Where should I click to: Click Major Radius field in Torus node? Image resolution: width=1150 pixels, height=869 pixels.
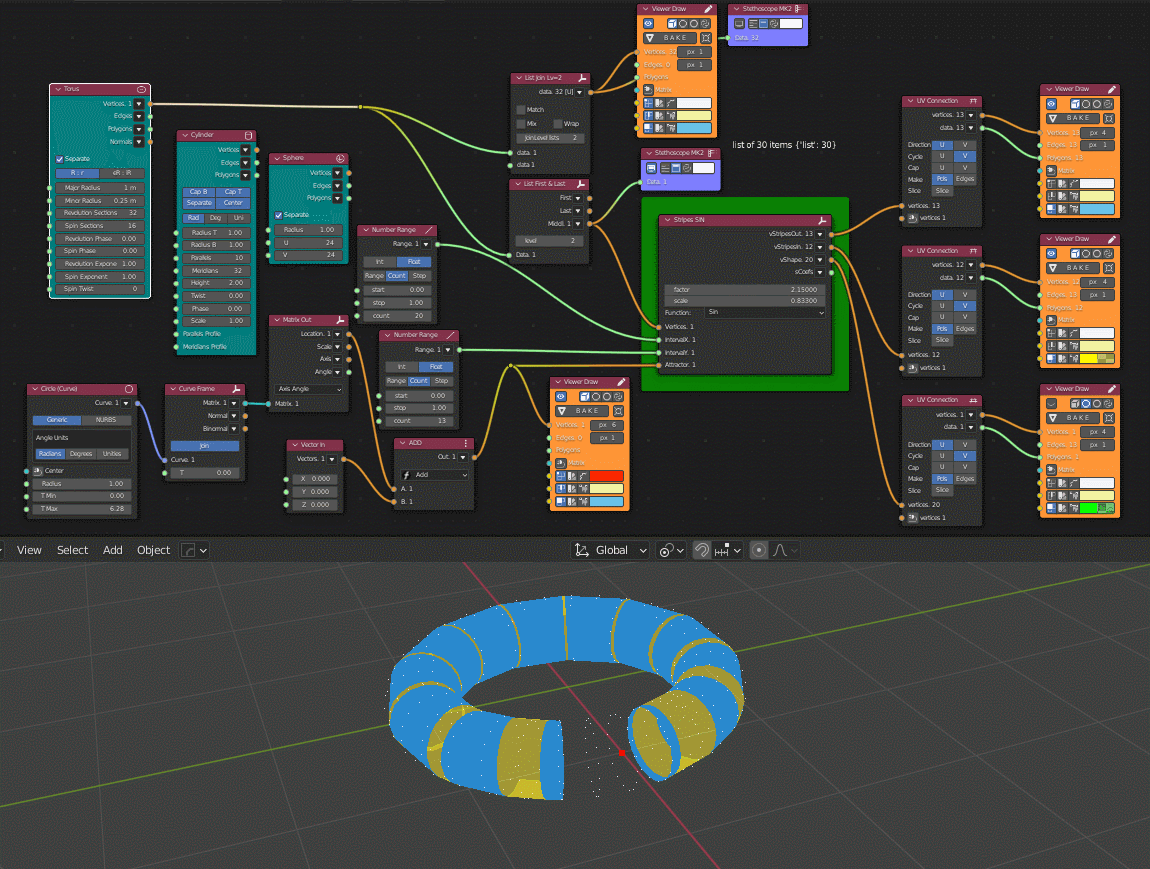click(100, 188)
